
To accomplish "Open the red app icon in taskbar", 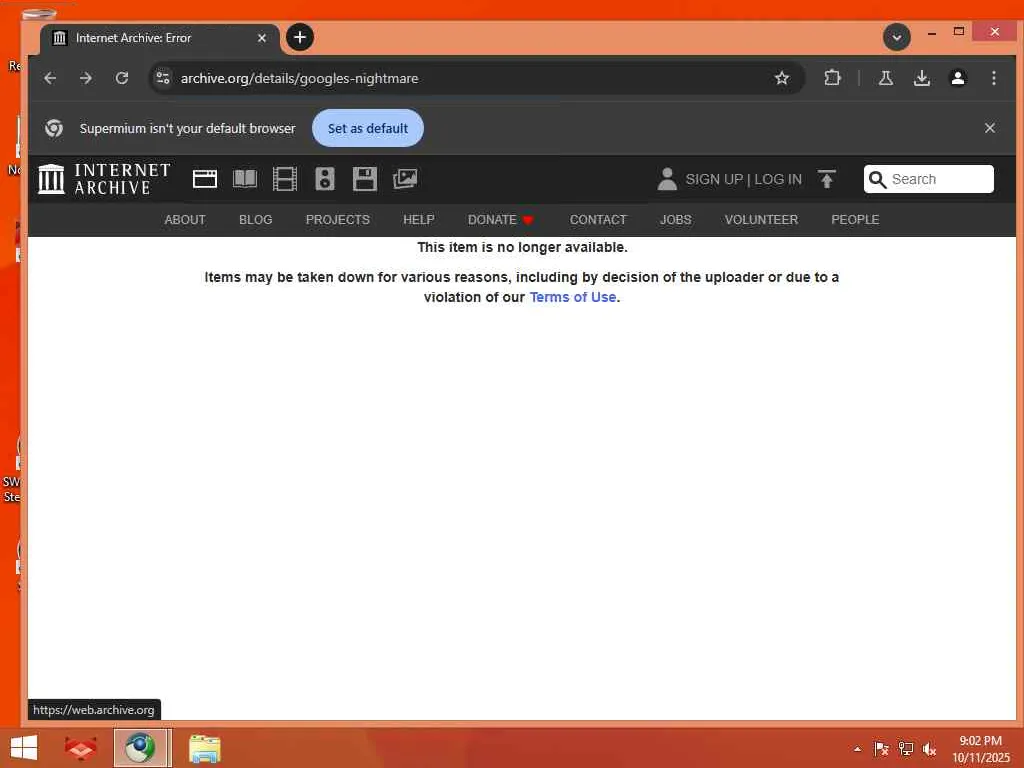I will (x=80, y=748).
